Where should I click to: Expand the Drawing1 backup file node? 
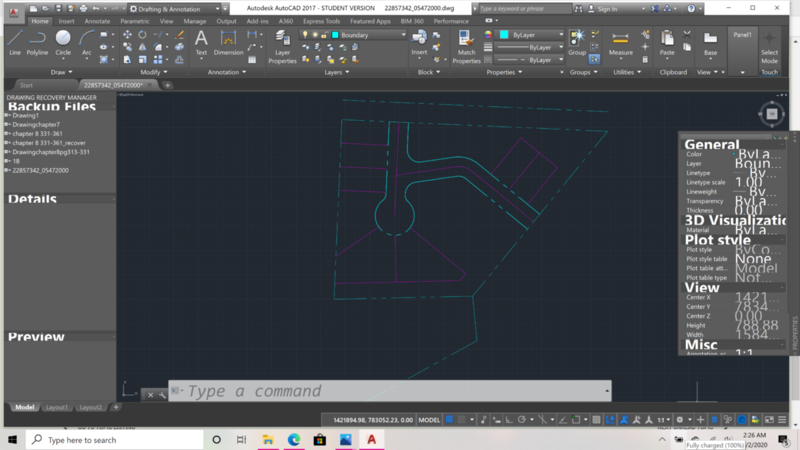click(x=7, y=115)
